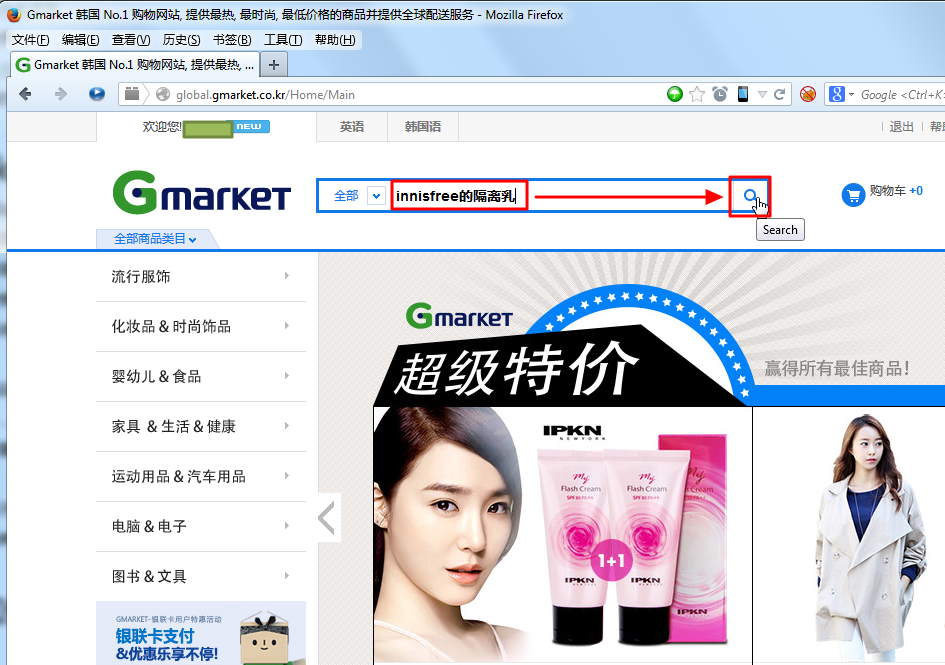The height and width of the screenshot is (665, 945).
Task: Open the 银联卡支付 promotion banner
Action: point(201,633)
